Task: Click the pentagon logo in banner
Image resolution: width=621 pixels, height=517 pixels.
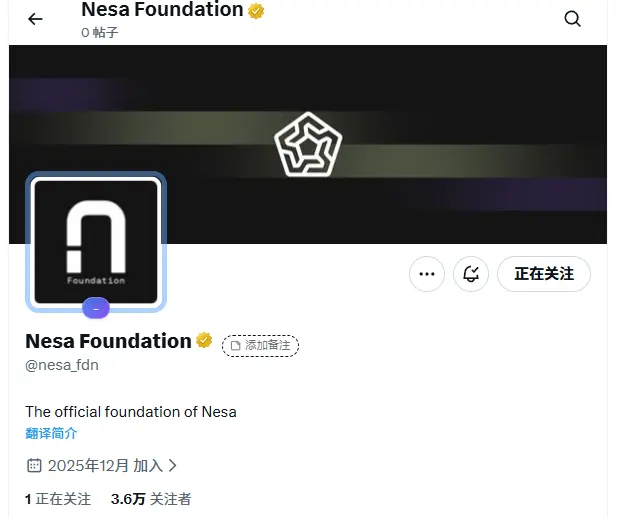Action: tap(308, 144)
